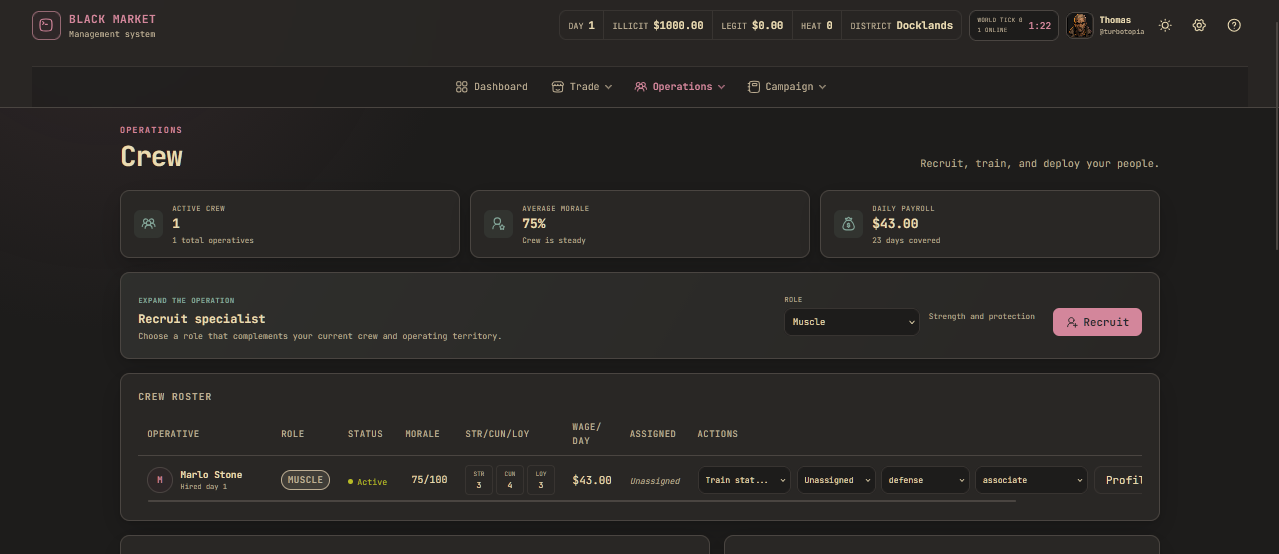The height and width of the screenshot is (554, 1279).
Task: Go to Dashboard
Action: tap(491, 87)
